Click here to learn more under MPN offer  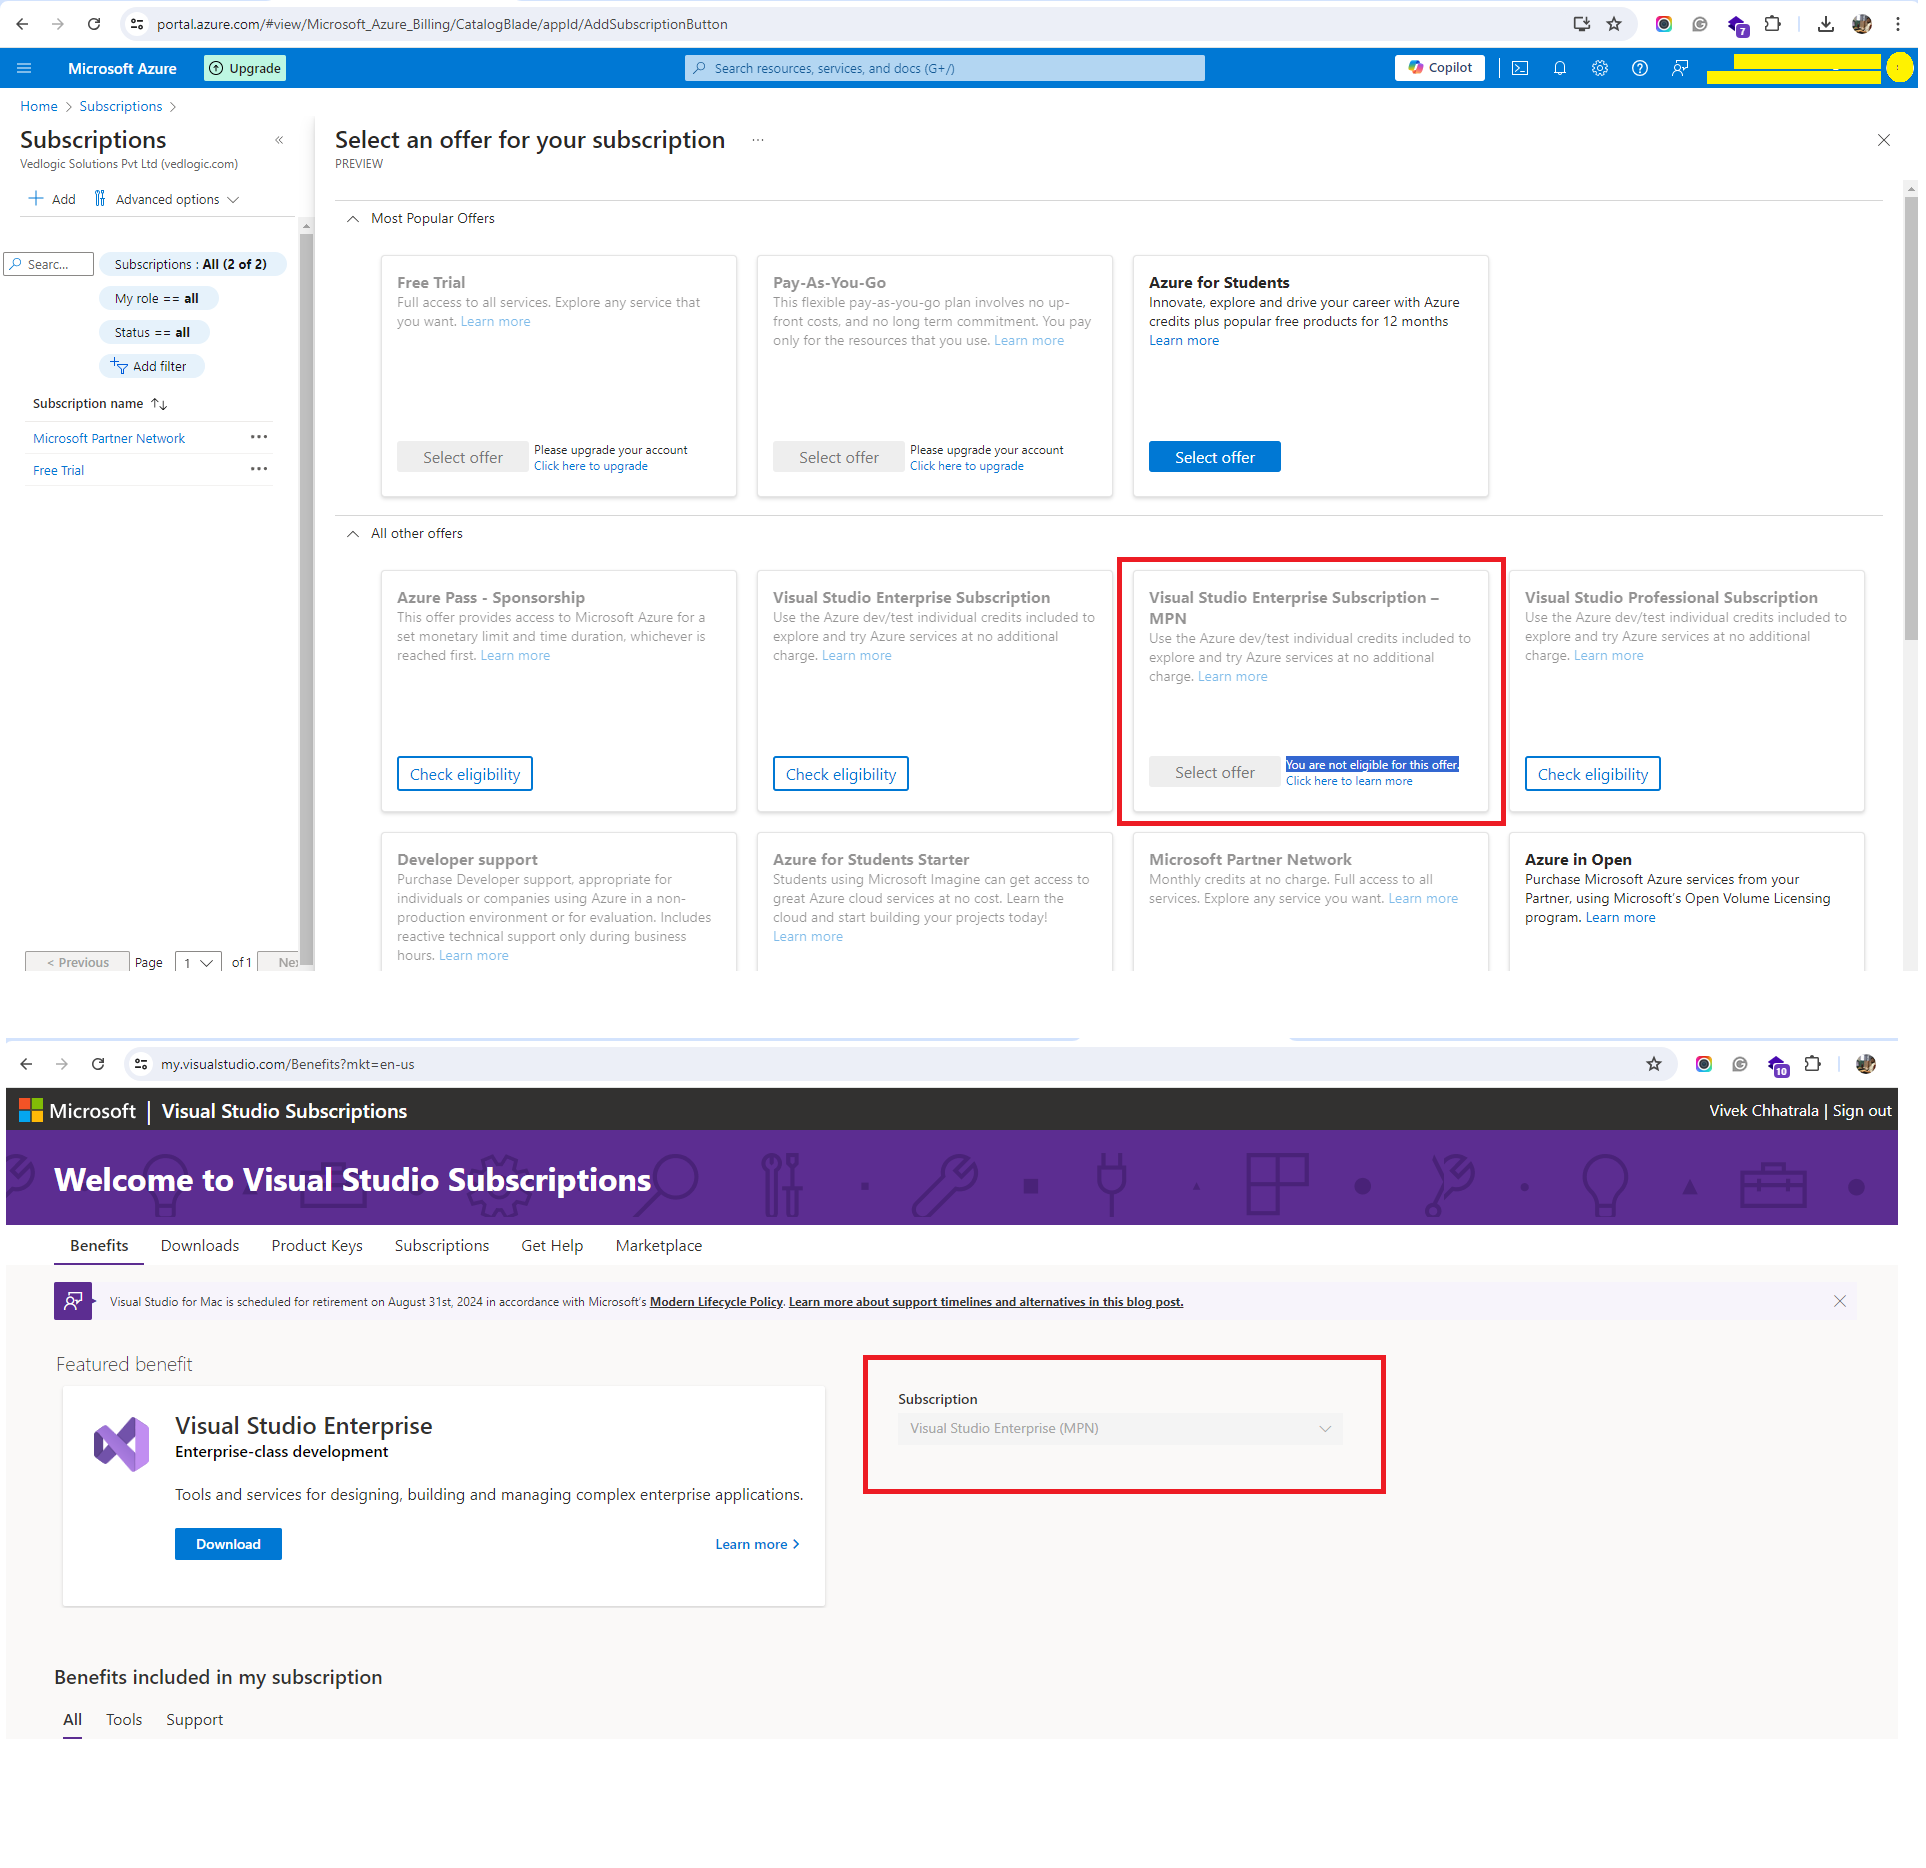click(1349, 781)
